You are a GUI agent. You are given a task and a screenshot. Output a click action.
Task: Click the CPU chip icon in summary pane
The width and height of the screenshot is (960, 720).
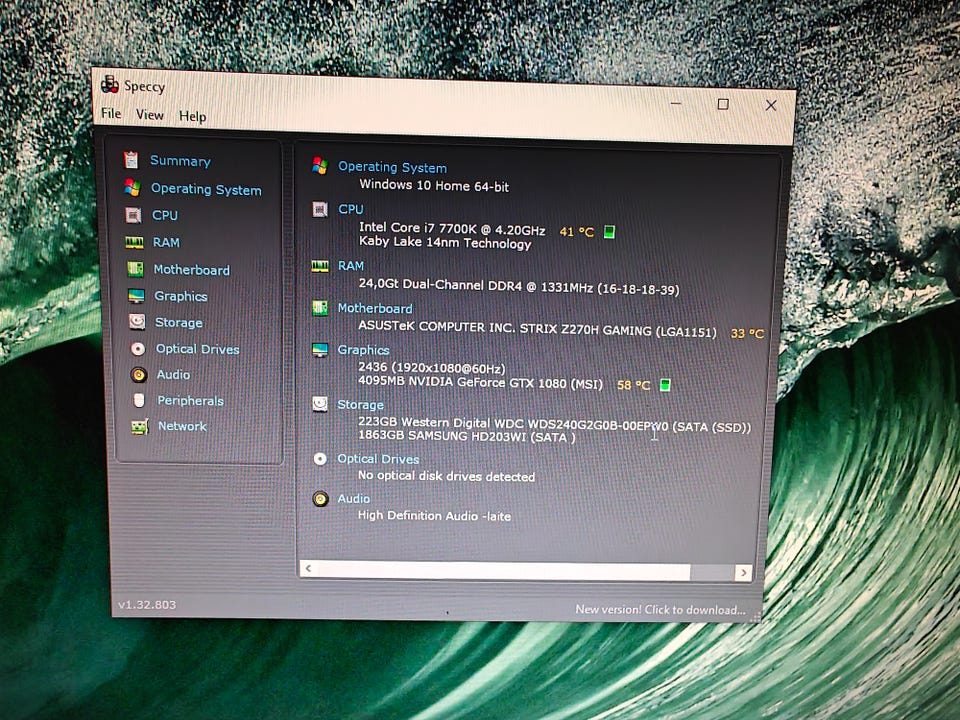[320, 209]
